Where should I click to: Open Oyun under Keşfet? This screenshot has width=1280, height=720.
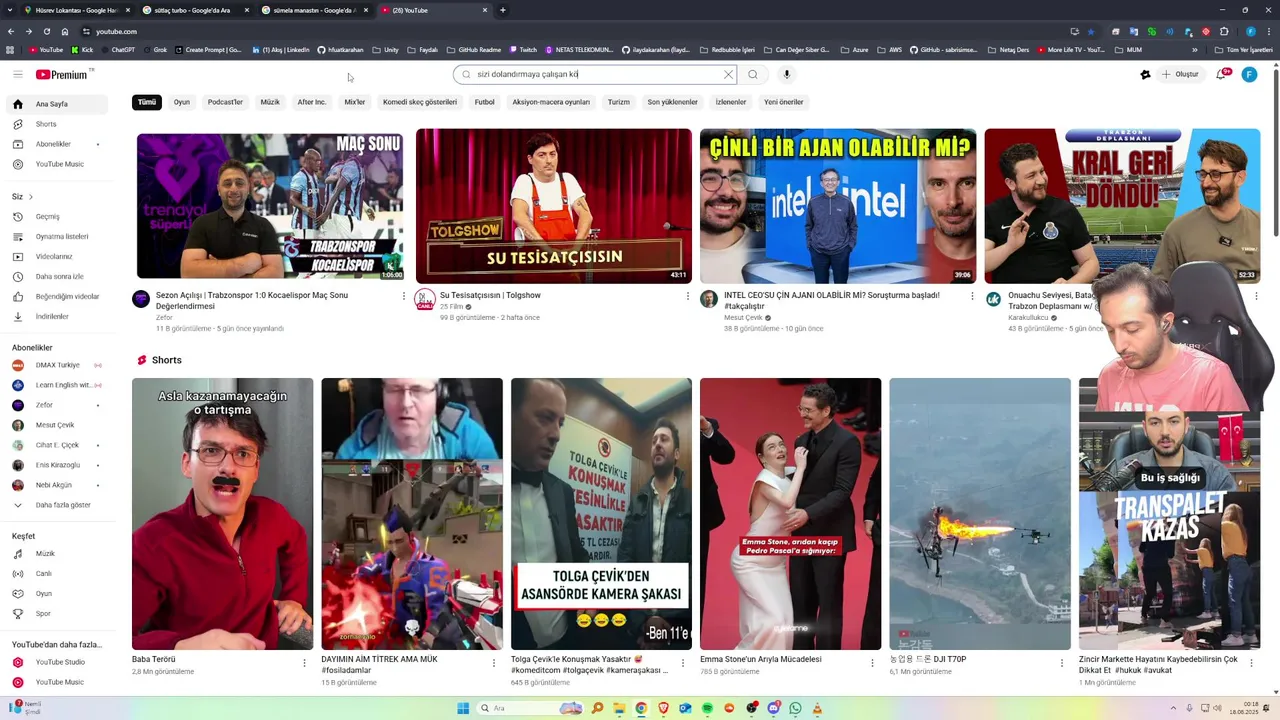[x=57, y=593]
